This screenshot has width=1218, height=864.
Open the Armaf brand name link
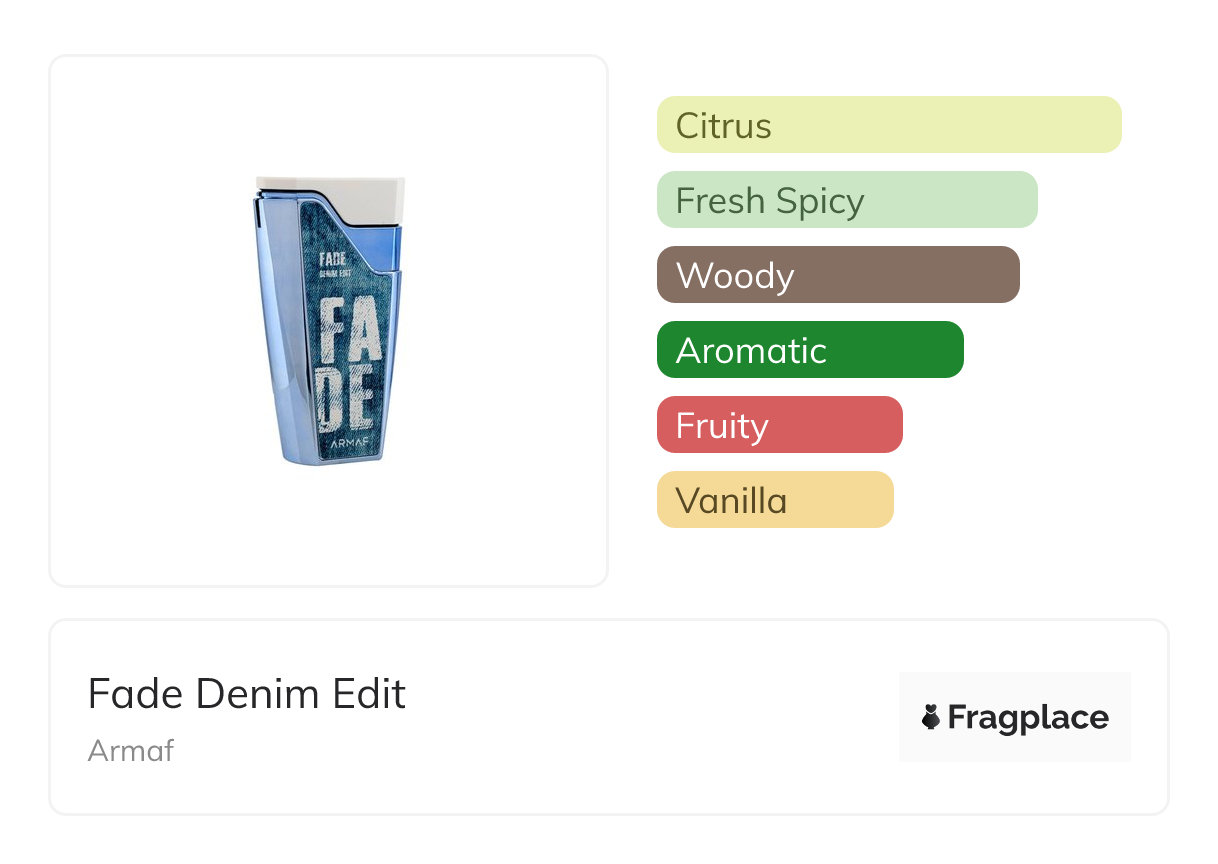tap(131, 751)
